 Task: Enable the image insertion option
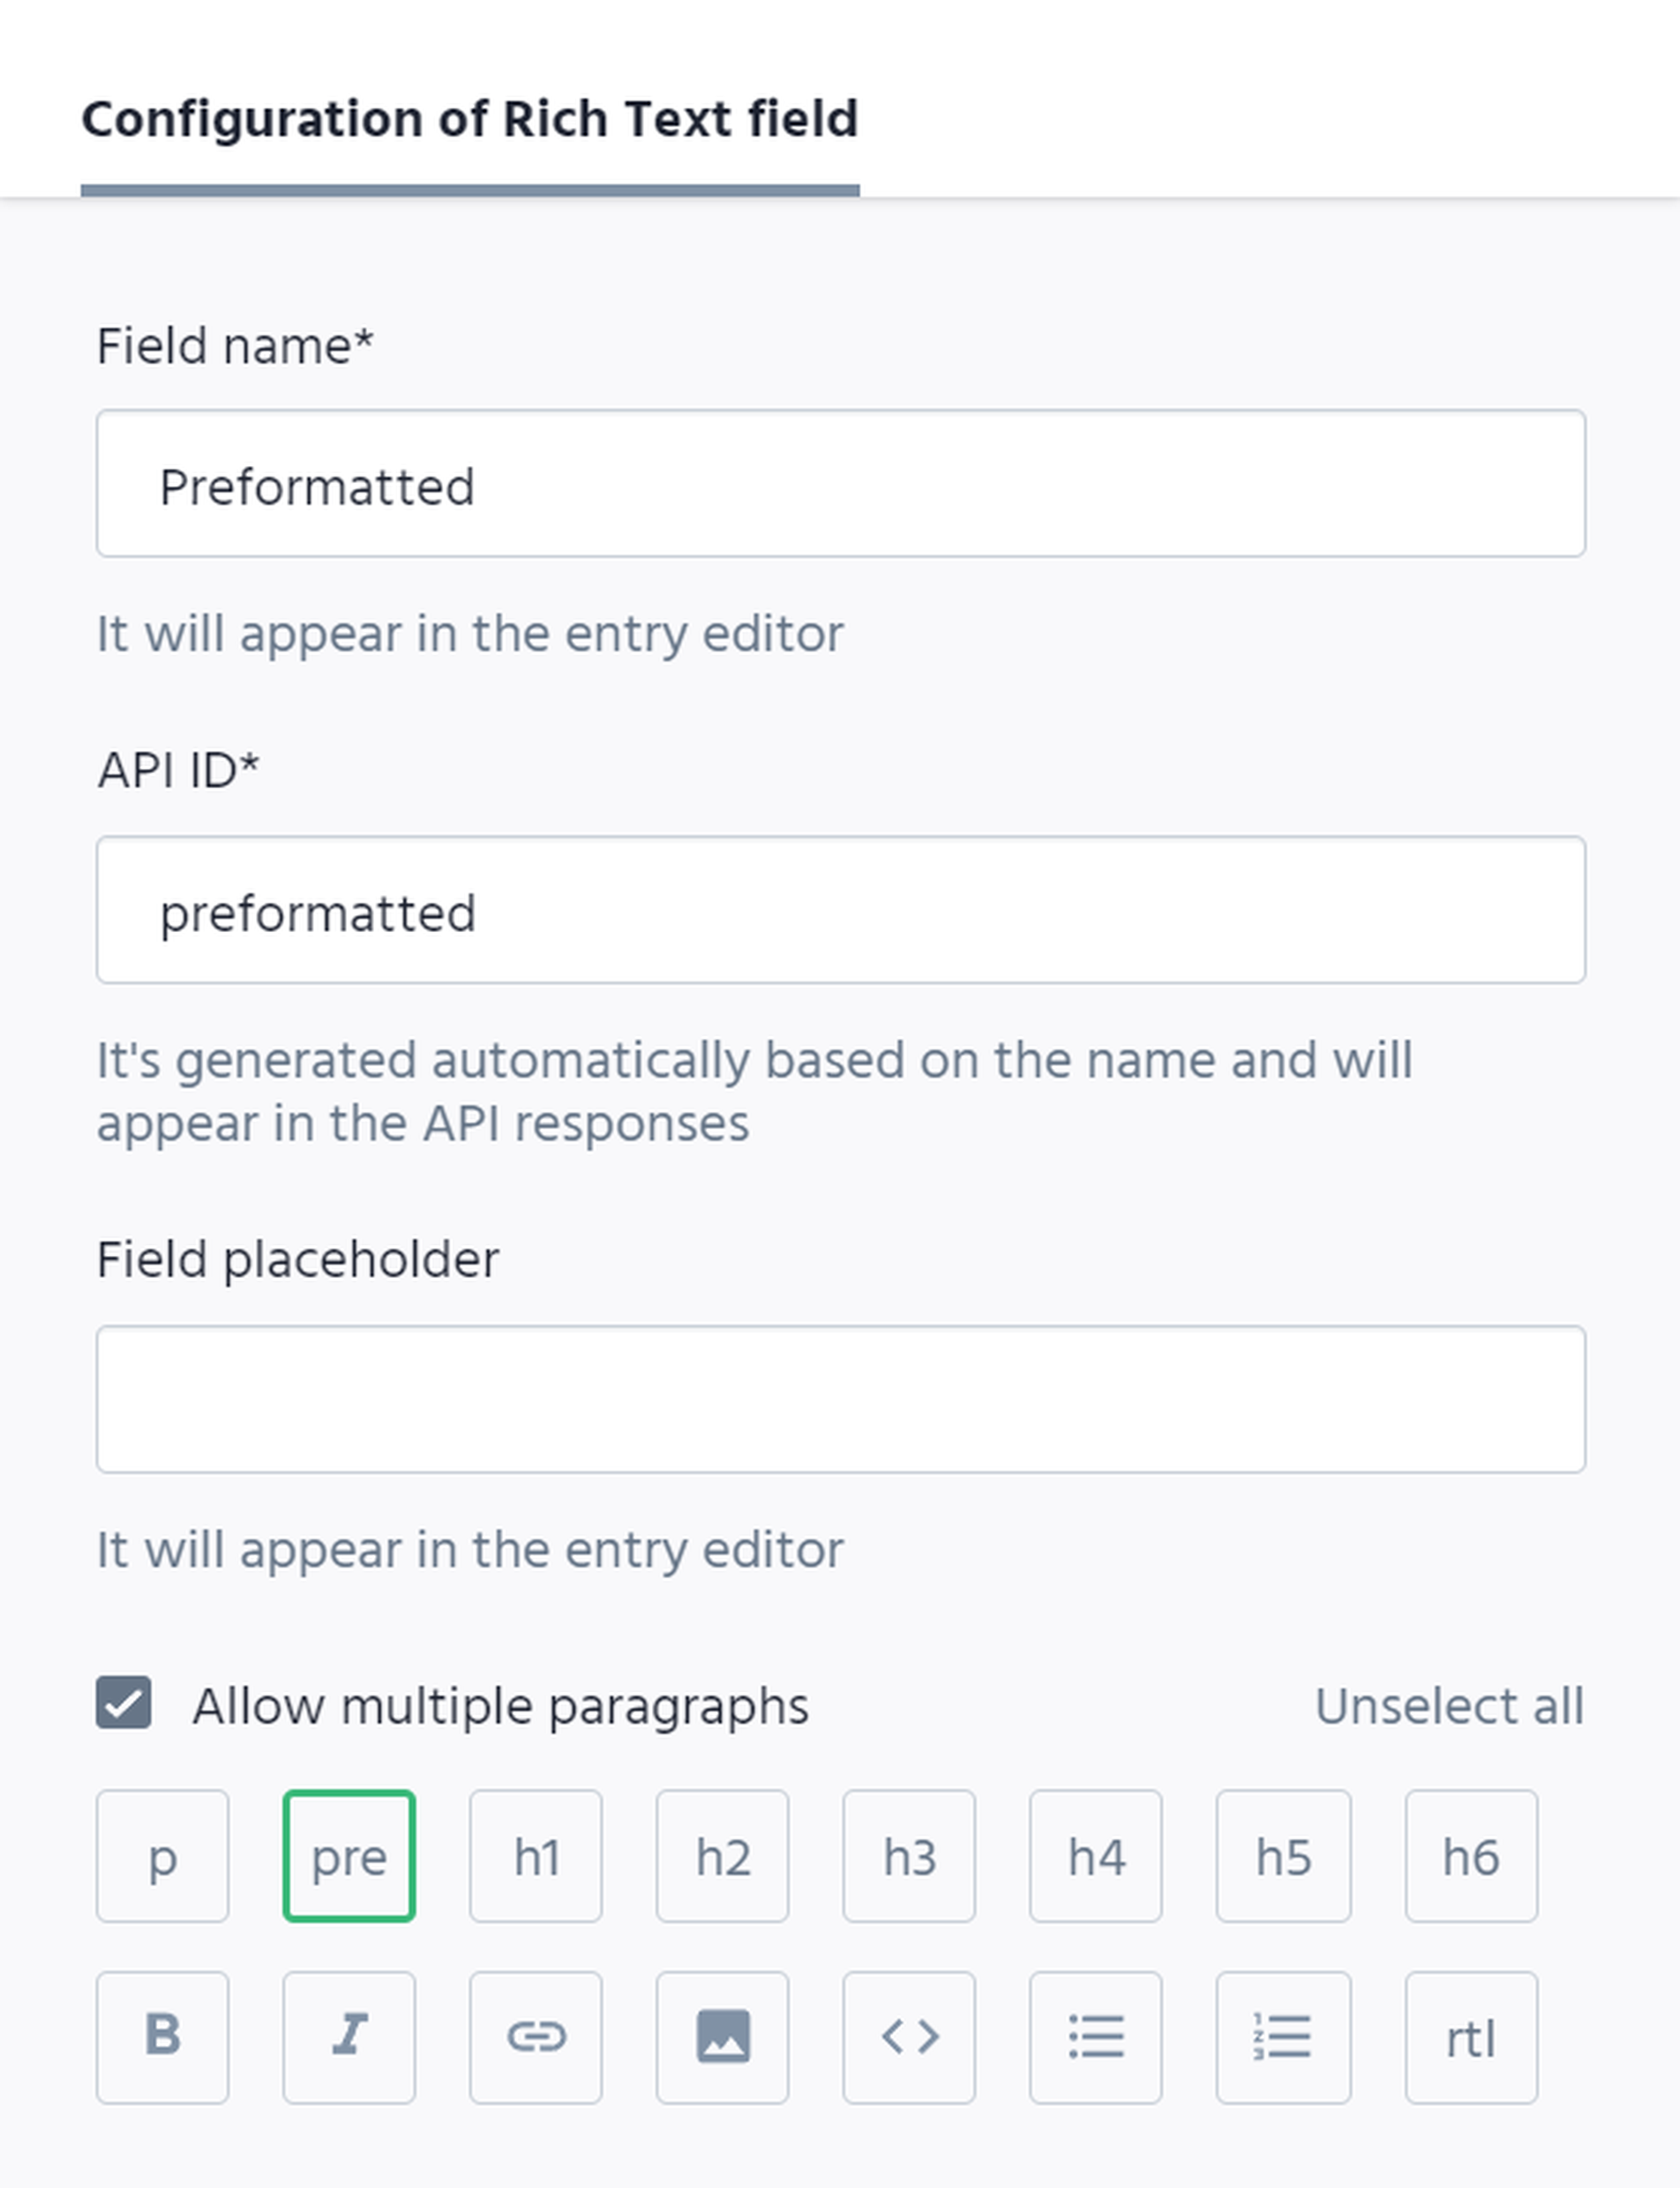pyautogui.click(x=723, y=2037)
